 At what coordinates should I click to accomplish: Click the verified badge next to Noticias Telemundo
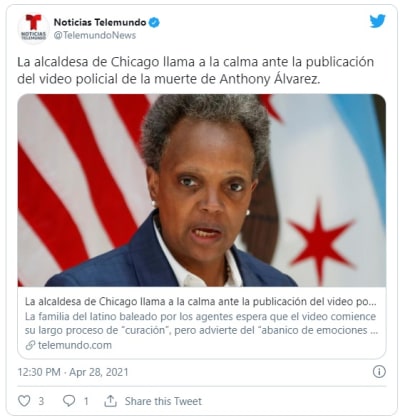[x=154, y=23]
